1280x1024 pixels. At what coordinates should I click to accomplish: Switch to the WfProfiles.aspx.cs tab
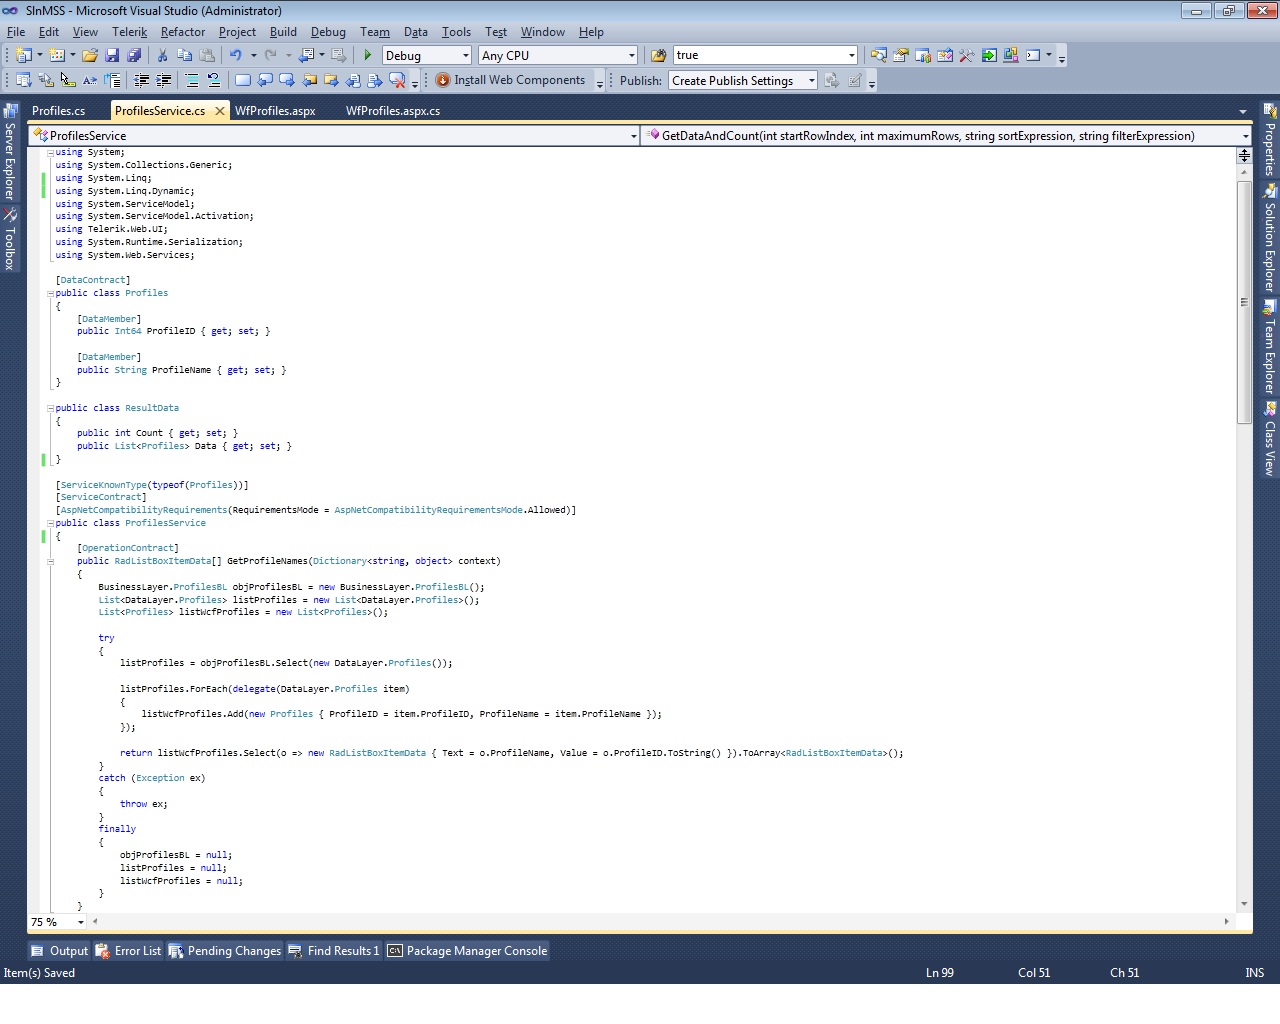tap(392, 111)
